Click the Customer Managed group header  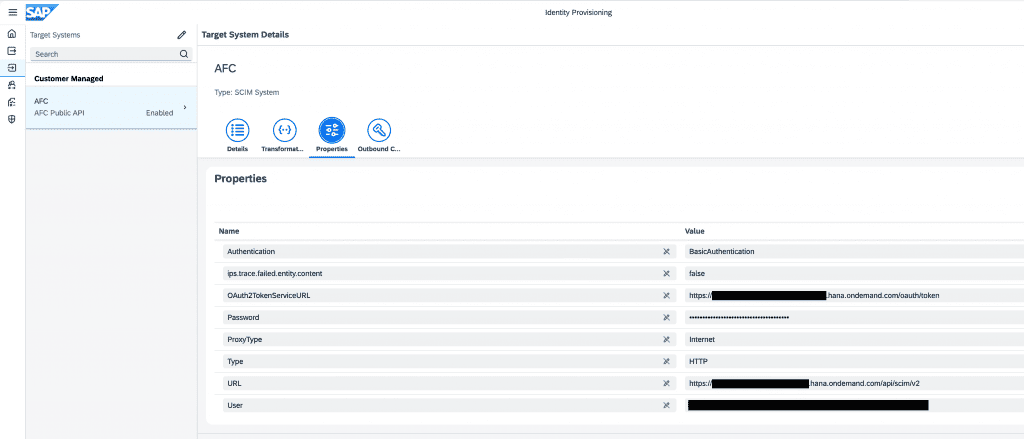pyautogui.click(x=69, y=78)
